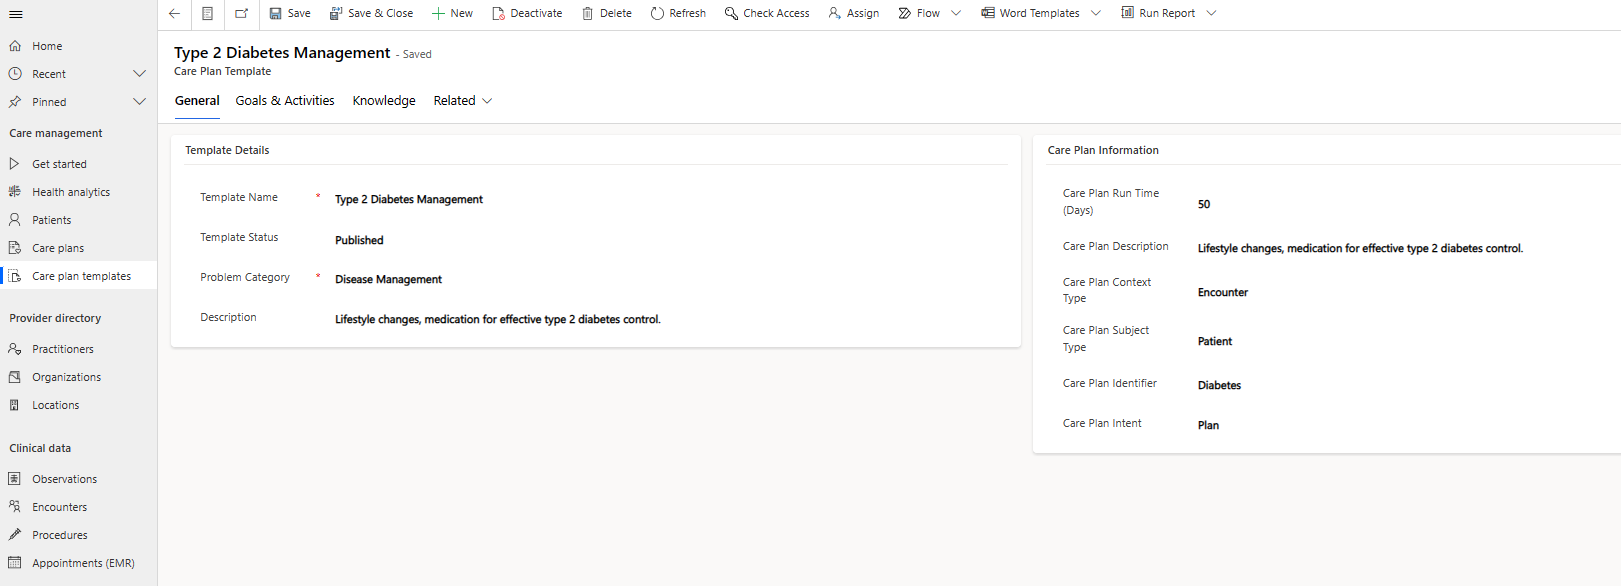Click Save & Close
Viewport: 1621px width, 586px height.
tap(371, 13)
